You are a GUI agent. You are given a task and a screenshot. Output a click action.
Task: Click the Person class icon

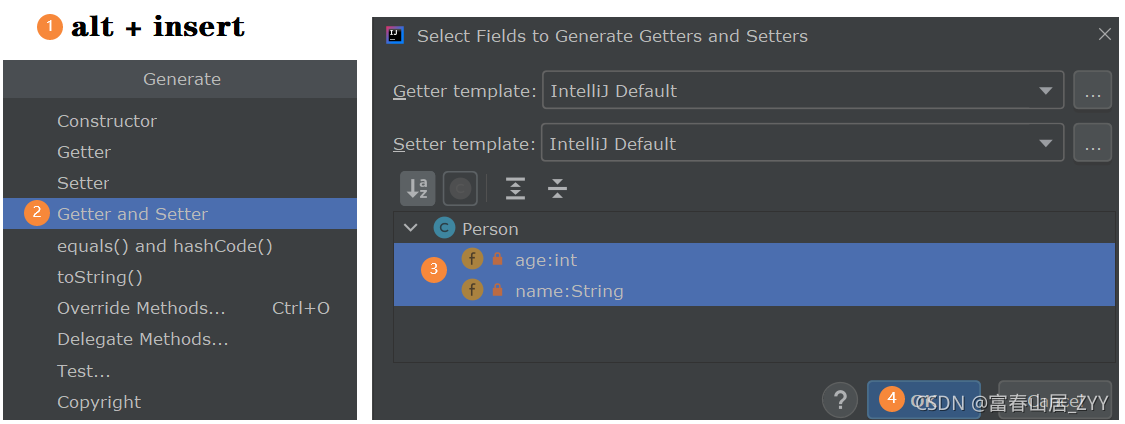click(x=444, y=228)
